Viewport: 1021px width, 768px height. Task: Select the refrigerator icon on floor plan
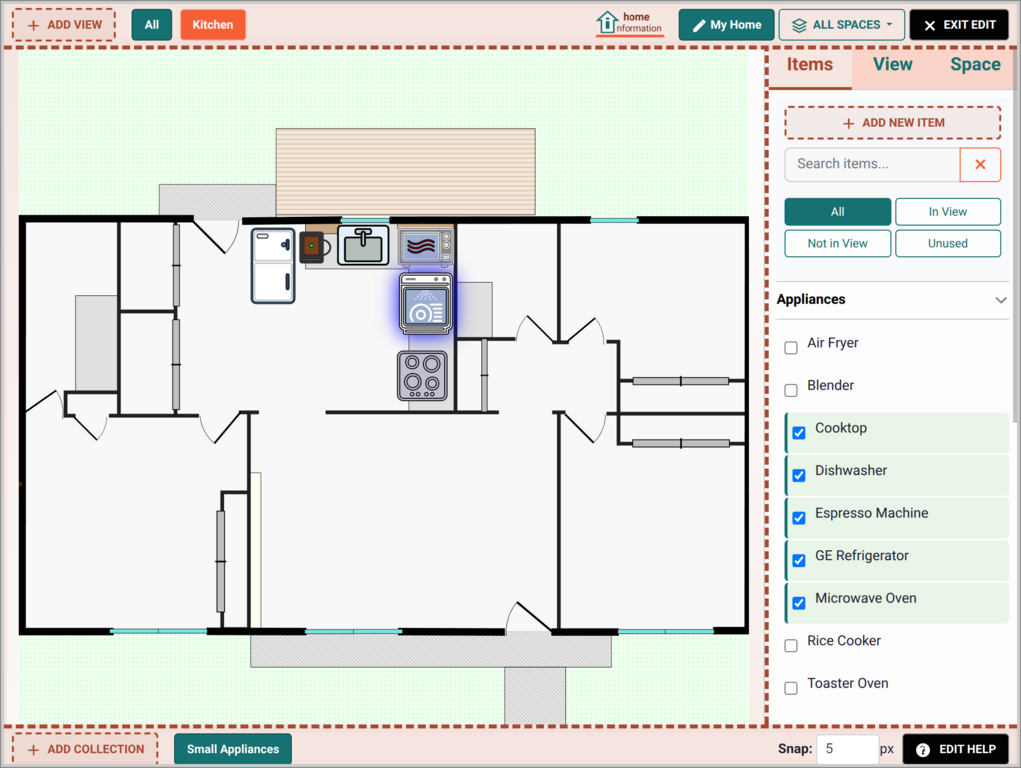click(x=273, y=265)
